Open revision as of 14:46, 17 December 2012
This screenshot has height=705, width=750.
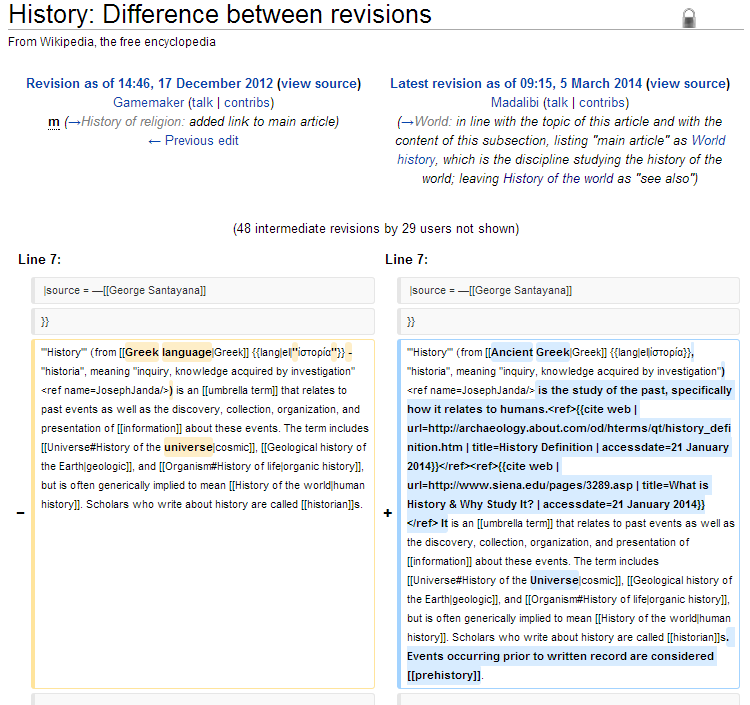pos(149,83)
